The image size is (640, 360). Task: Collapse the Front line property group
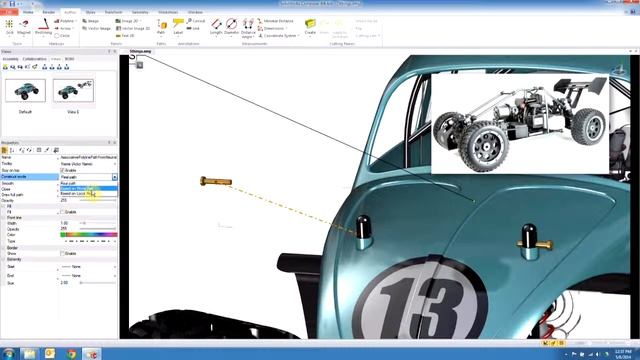tap(4, 218)
